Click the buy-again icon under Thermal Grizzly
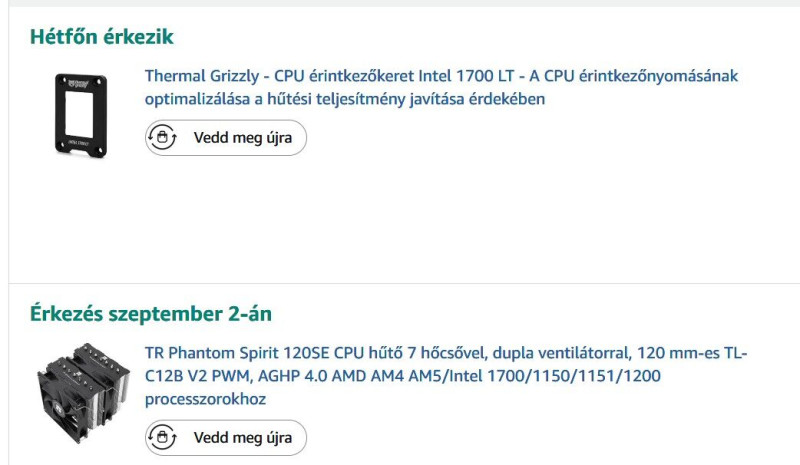The height and width of the screenshot is (465, 800). [162, 137]
